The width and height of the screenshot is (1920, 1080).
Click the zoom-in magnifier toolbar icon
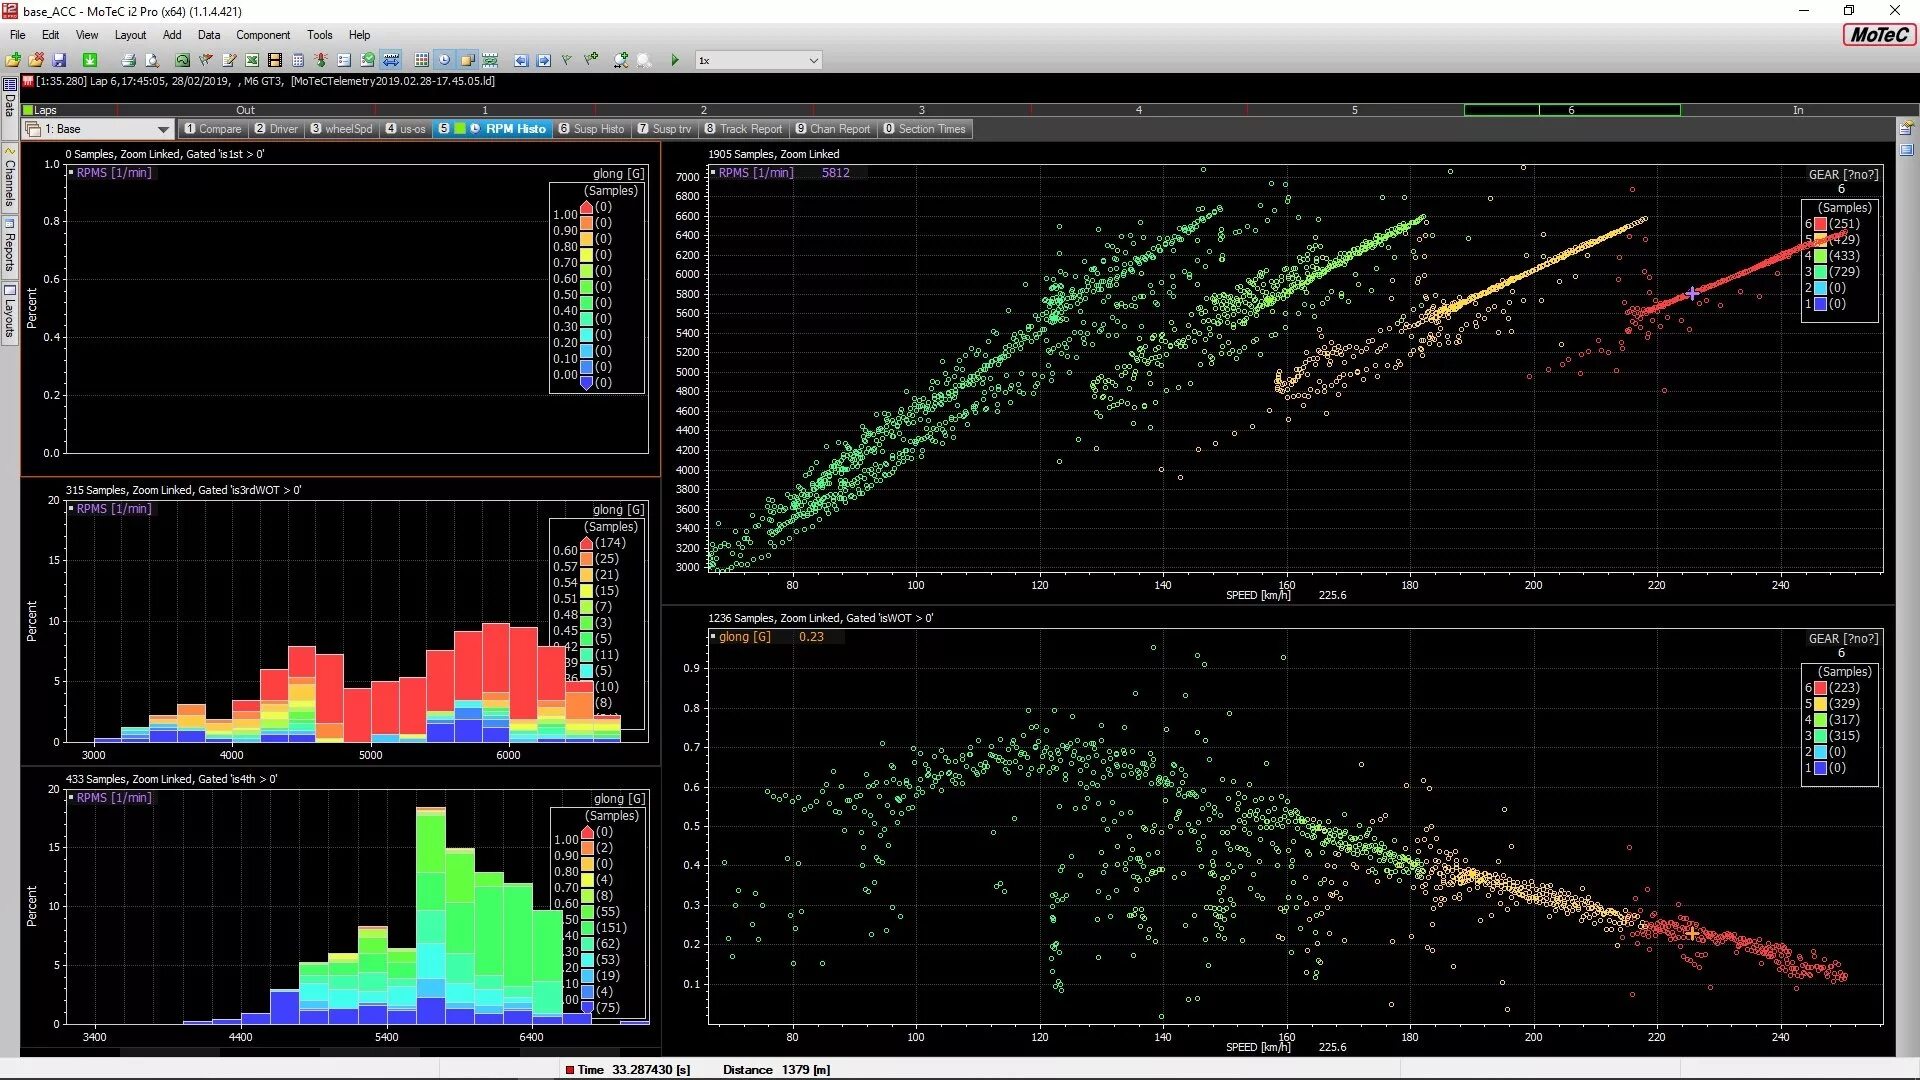pyautogui.click(x=621, y=60)
